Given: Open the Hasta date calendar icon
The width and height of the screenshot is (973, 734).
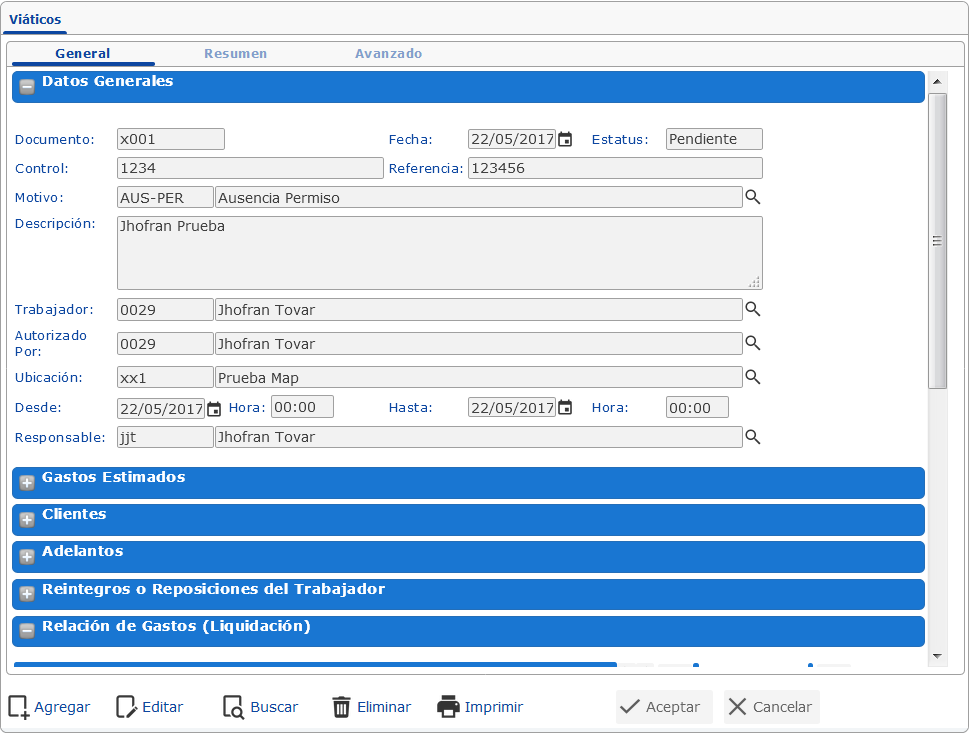Looking at the screenshot, I should 565,408.
